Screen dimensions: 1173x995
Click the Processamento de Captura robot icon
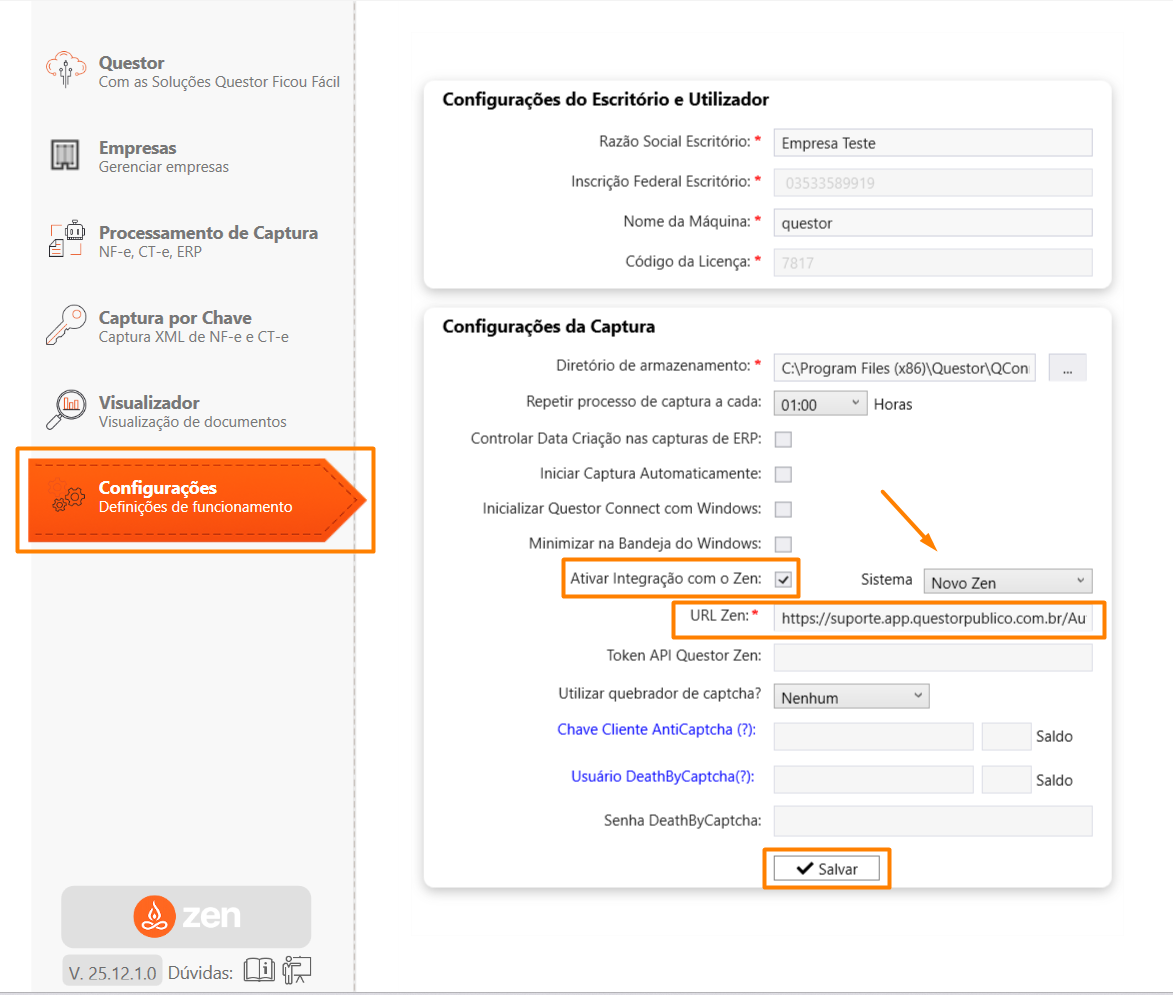tap(66, 240)
